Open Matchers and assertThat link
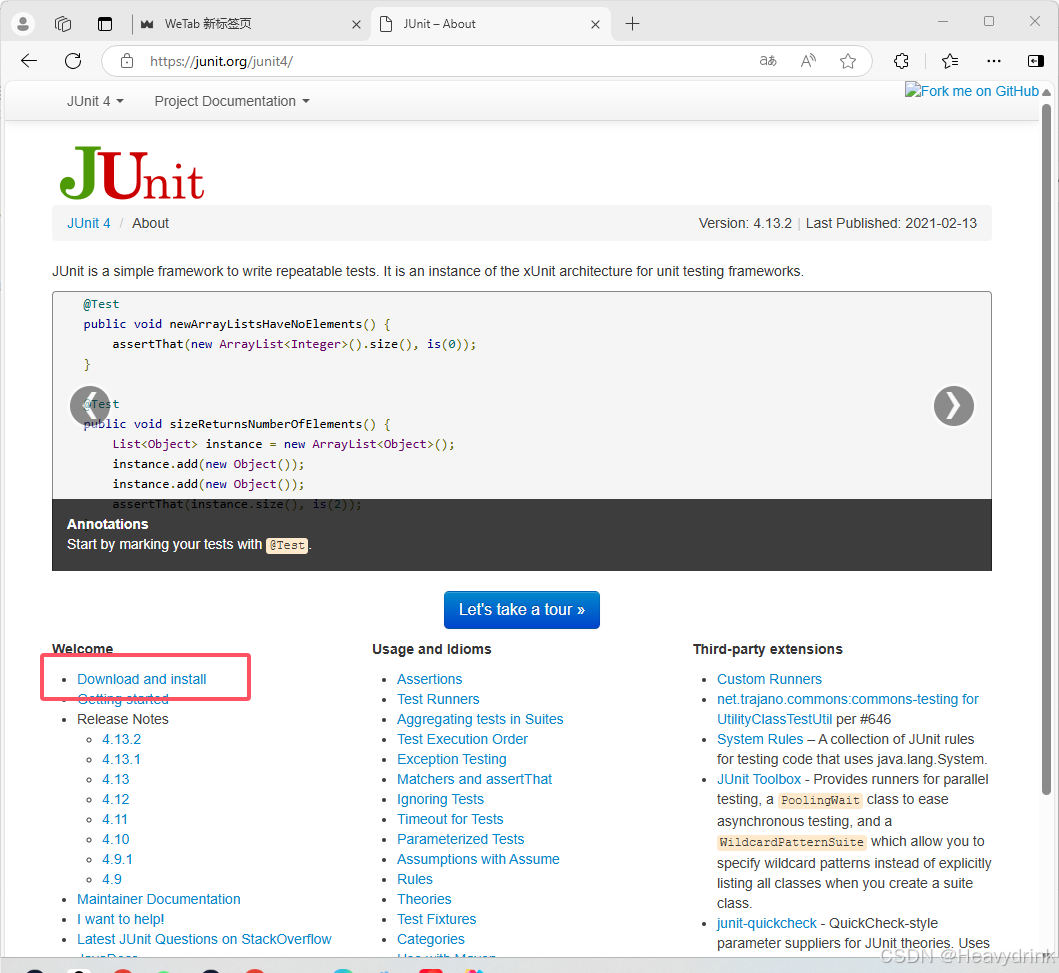The width and height of the screenshot is (1059, 973). coord(475,779)
